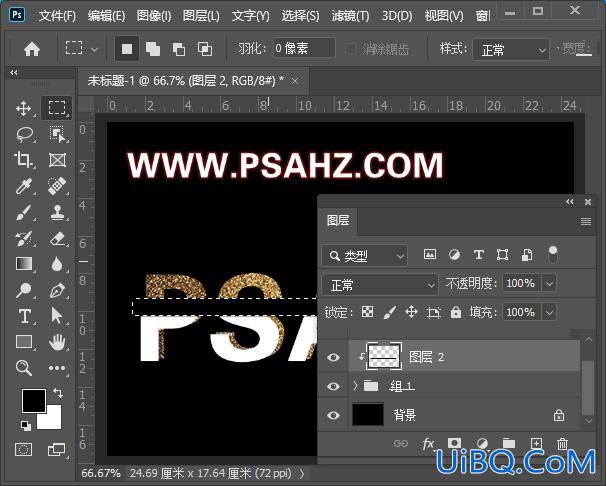This screenshot has height=486, width=606.
Task: Select the Brush tool
Action: [24, 212]
